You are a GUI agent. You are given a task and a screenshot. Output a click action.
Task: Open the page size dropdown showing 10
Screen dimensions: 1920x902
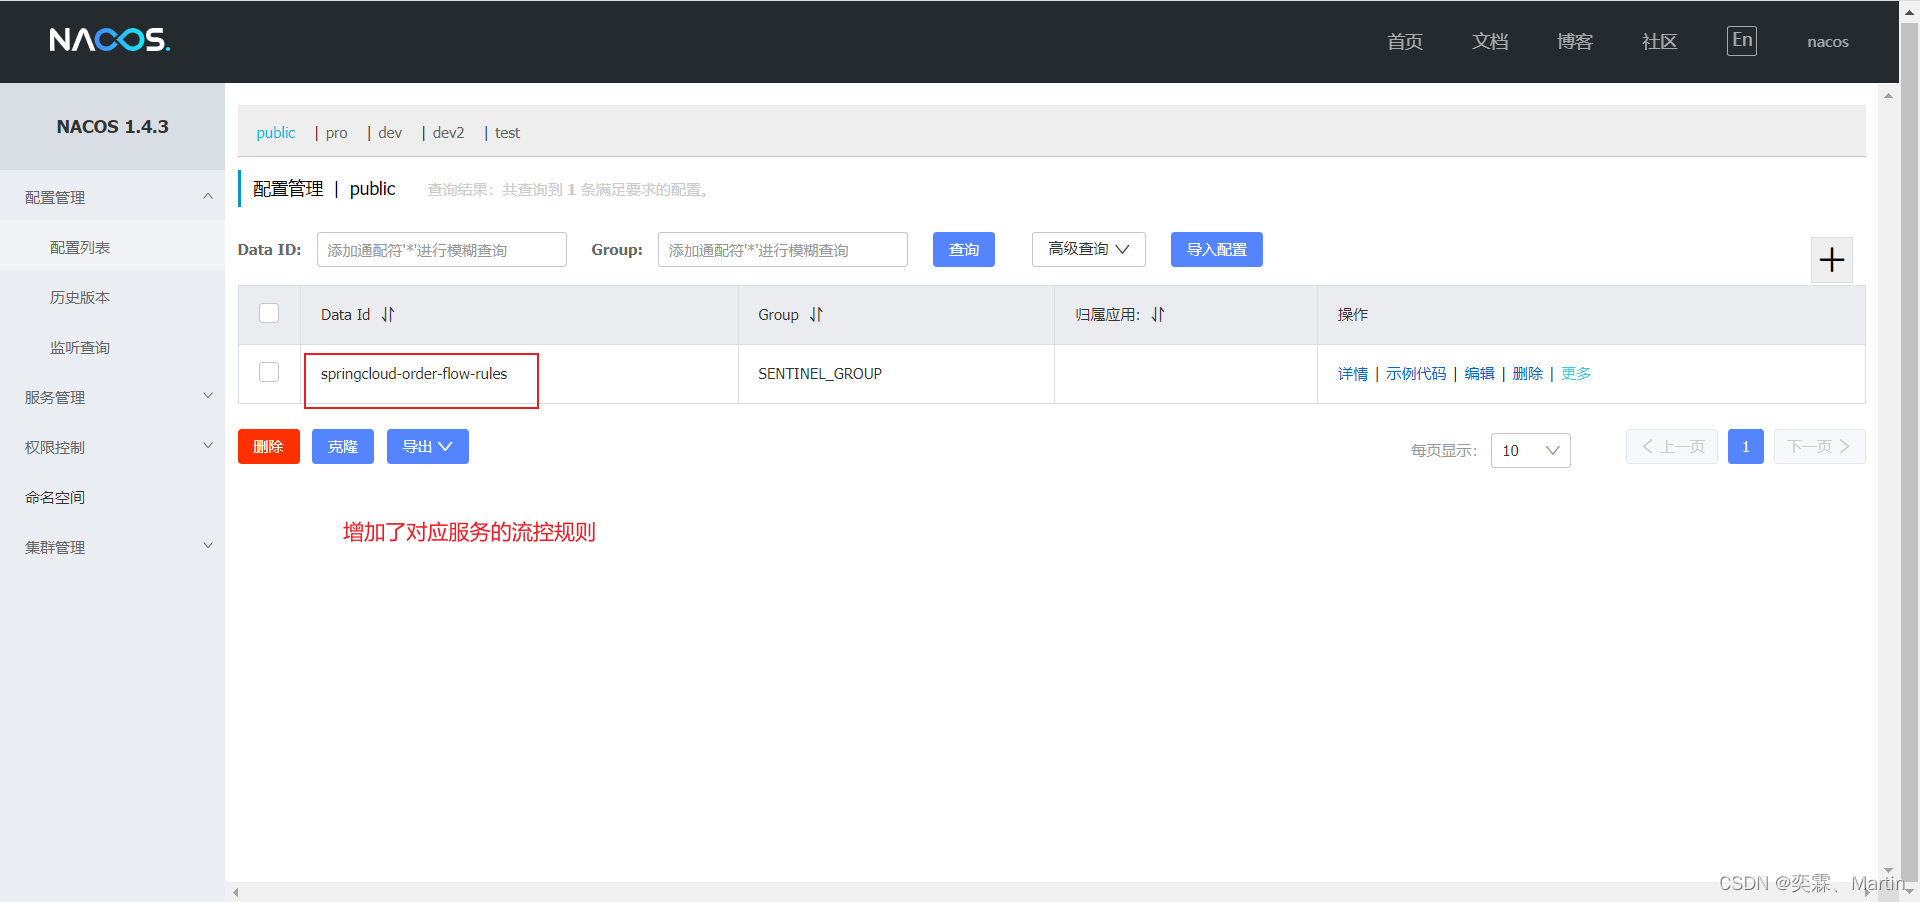1530,451
